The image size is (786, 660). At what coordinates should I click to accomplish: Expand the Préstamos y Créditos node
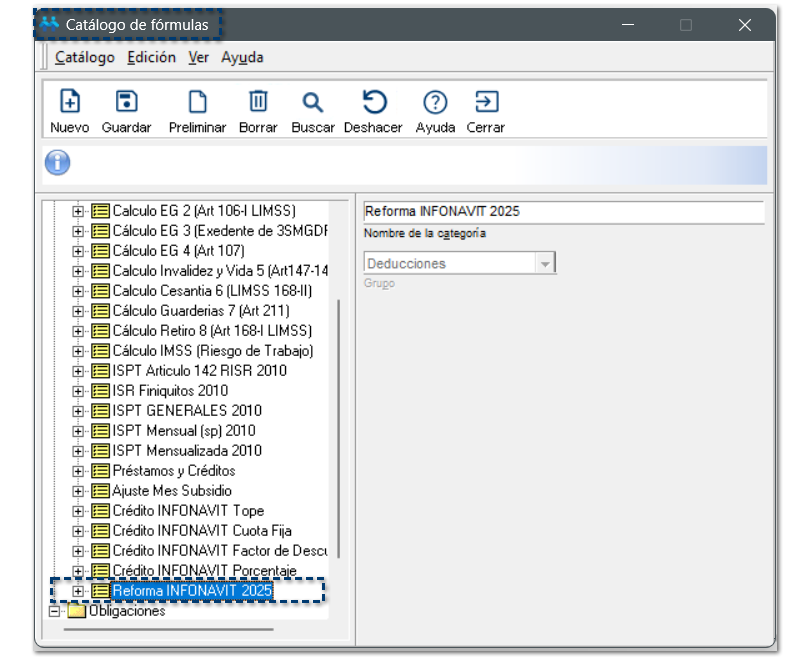click(x=79, y=470)
